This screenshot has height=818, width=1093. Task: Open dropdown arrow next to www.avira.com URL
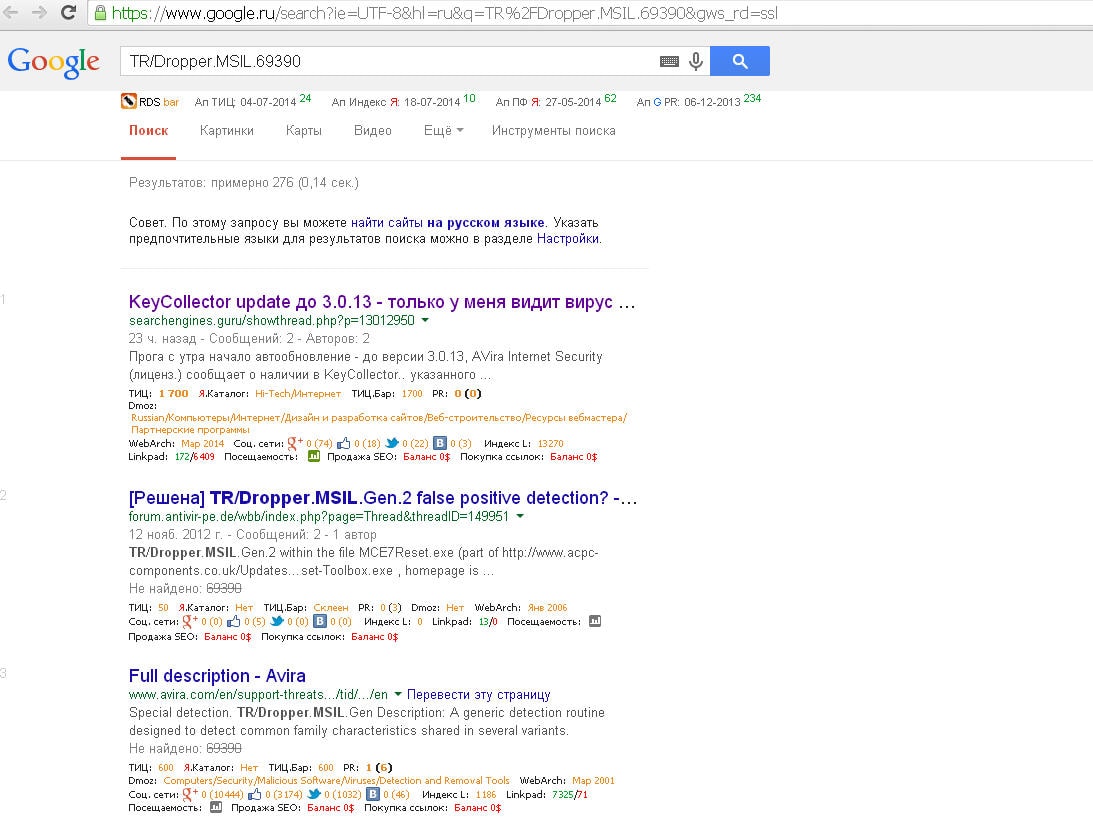[x=398, y=695]
